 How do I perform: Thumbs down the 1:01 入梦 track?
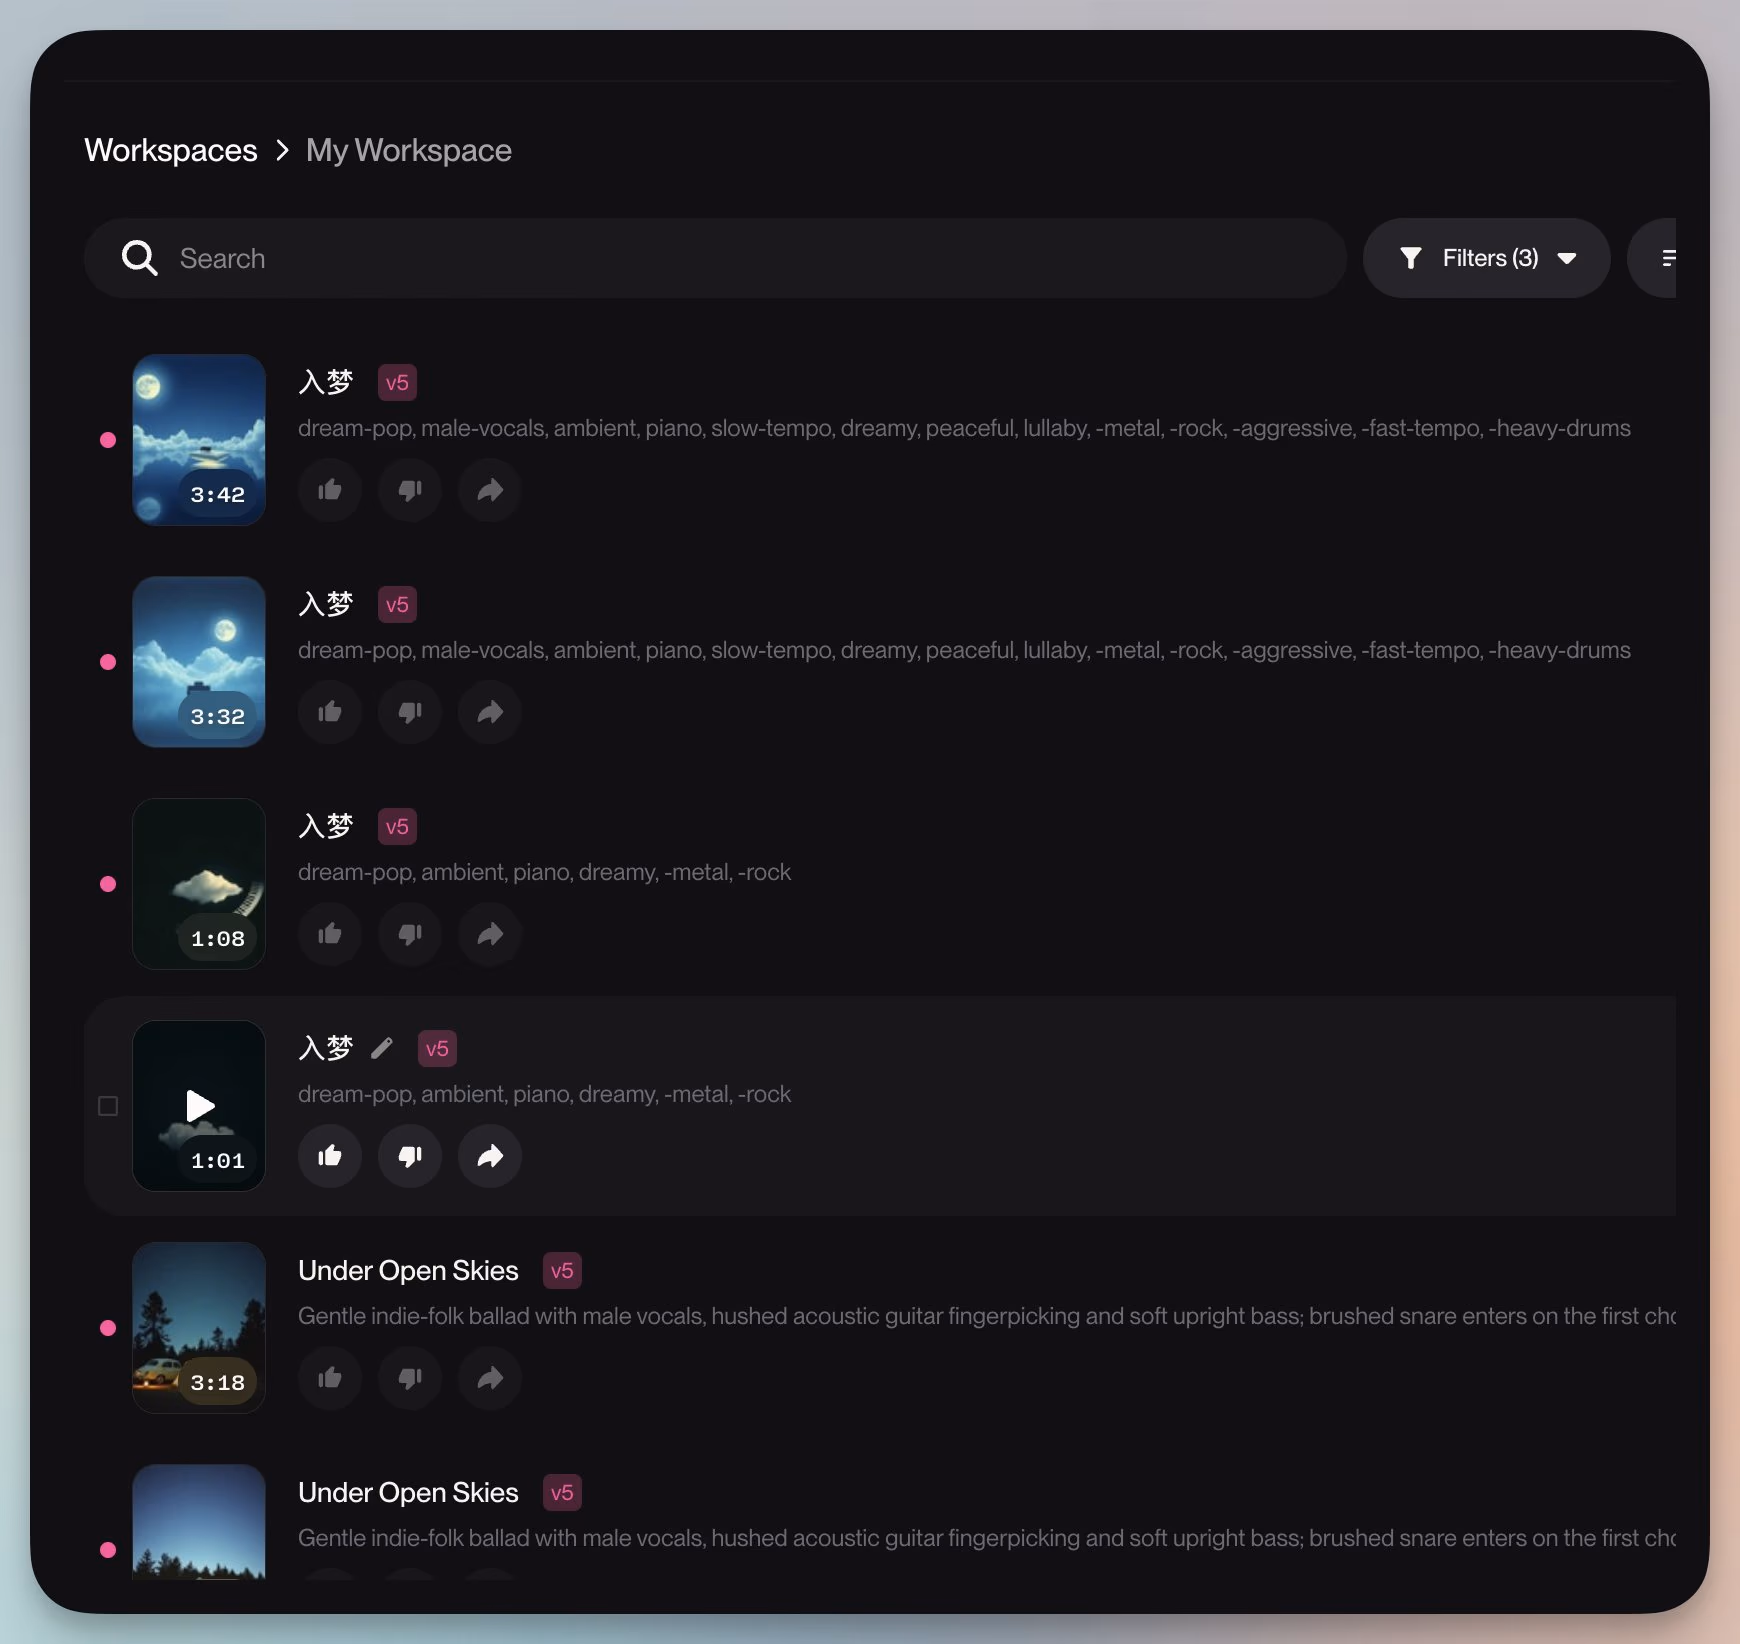pyautogui.click(x=410, y=1156)
